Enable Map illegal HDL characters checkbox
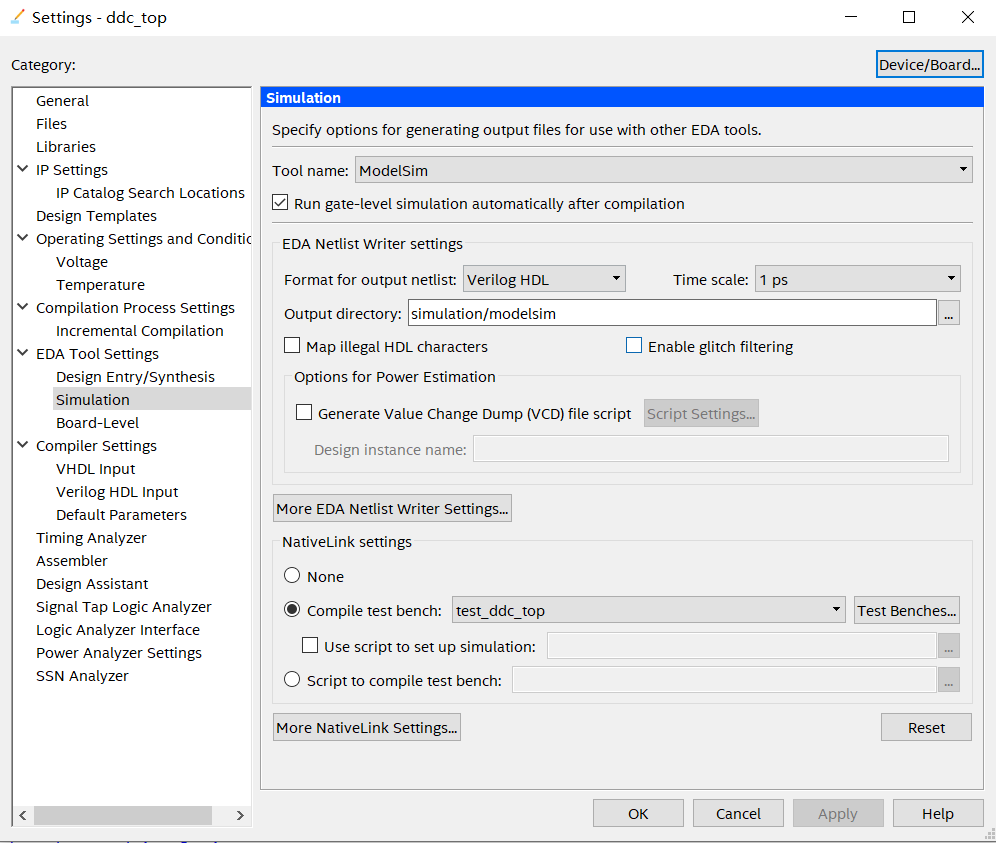 tap(292, 347)
